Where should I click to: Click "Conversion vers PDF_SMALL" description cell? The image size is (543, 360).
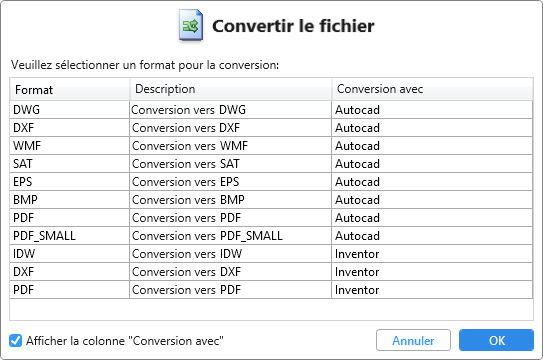coord(231,236)
